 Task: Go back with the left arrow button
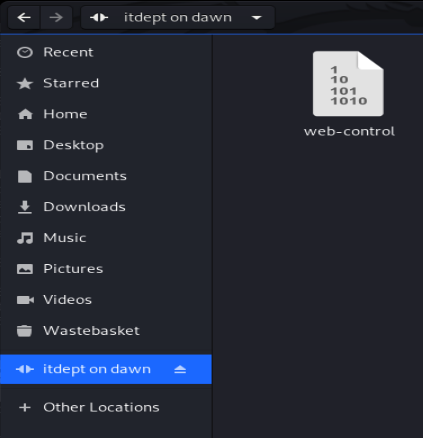pos(24,17)
